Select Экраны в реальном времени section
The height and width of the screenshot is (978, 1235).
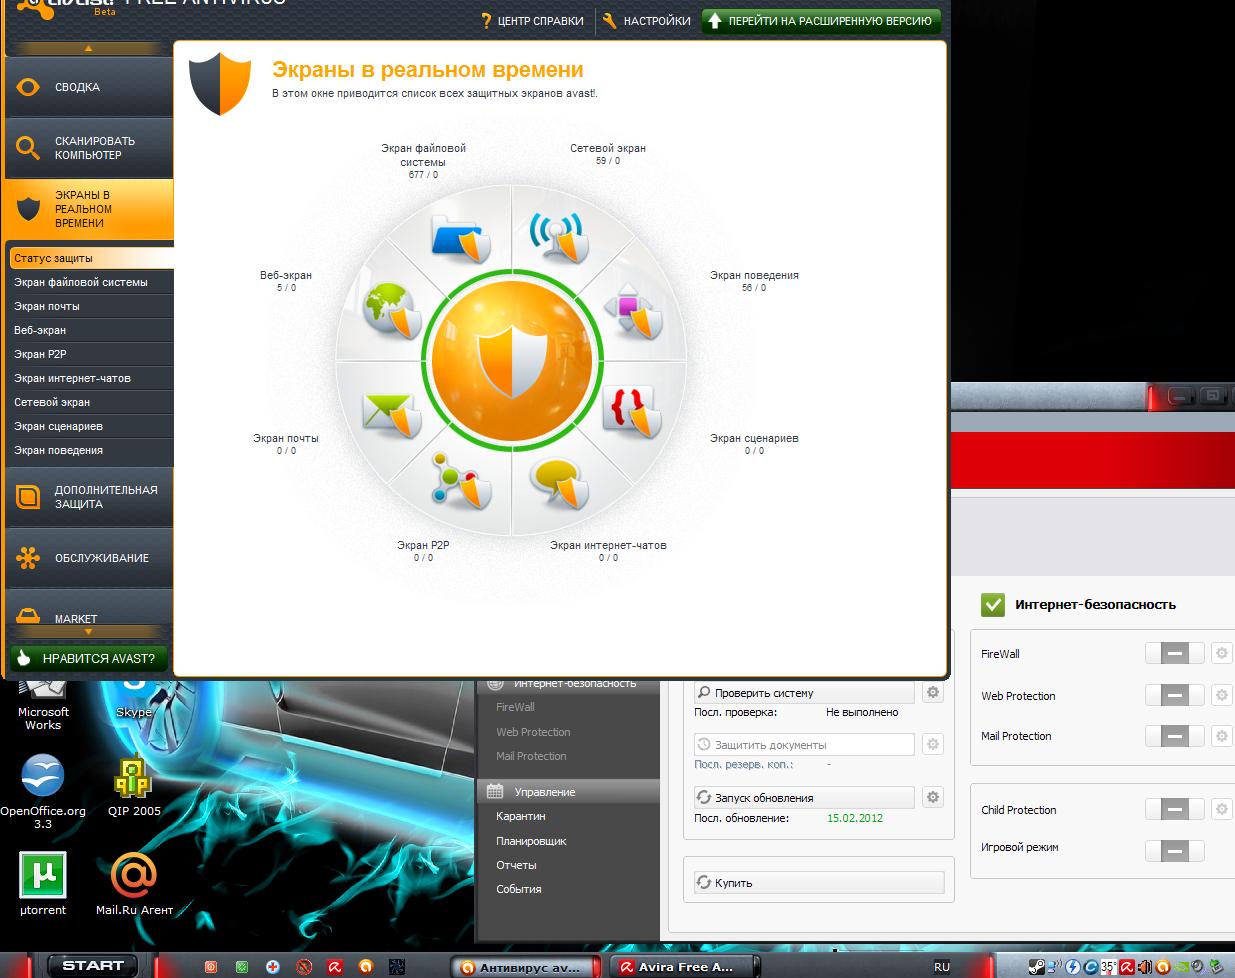coord(89,209)
